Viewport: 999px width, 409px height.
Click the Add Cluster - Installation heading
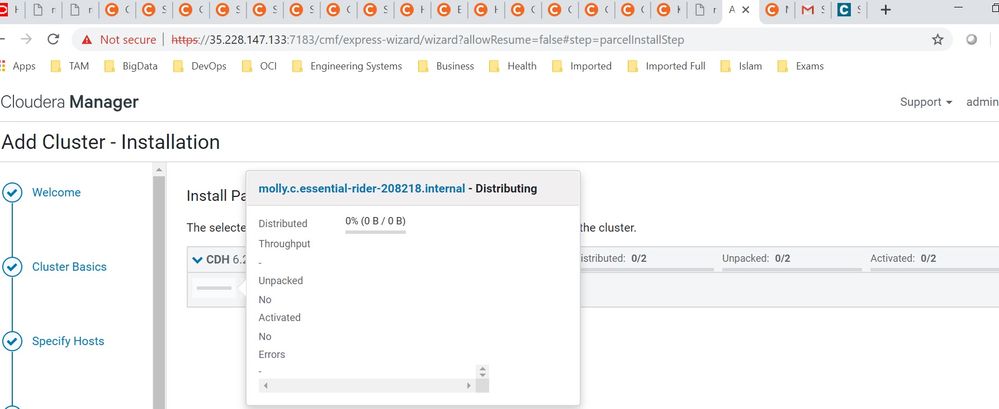point(111,141)
